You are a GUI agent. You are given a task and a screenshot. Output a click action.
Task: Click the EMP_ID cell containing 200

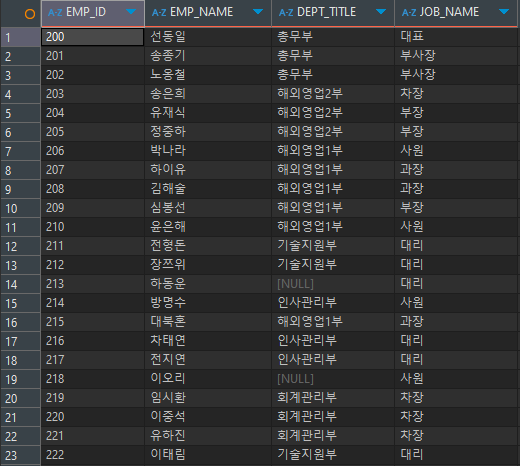click(93, 37)
